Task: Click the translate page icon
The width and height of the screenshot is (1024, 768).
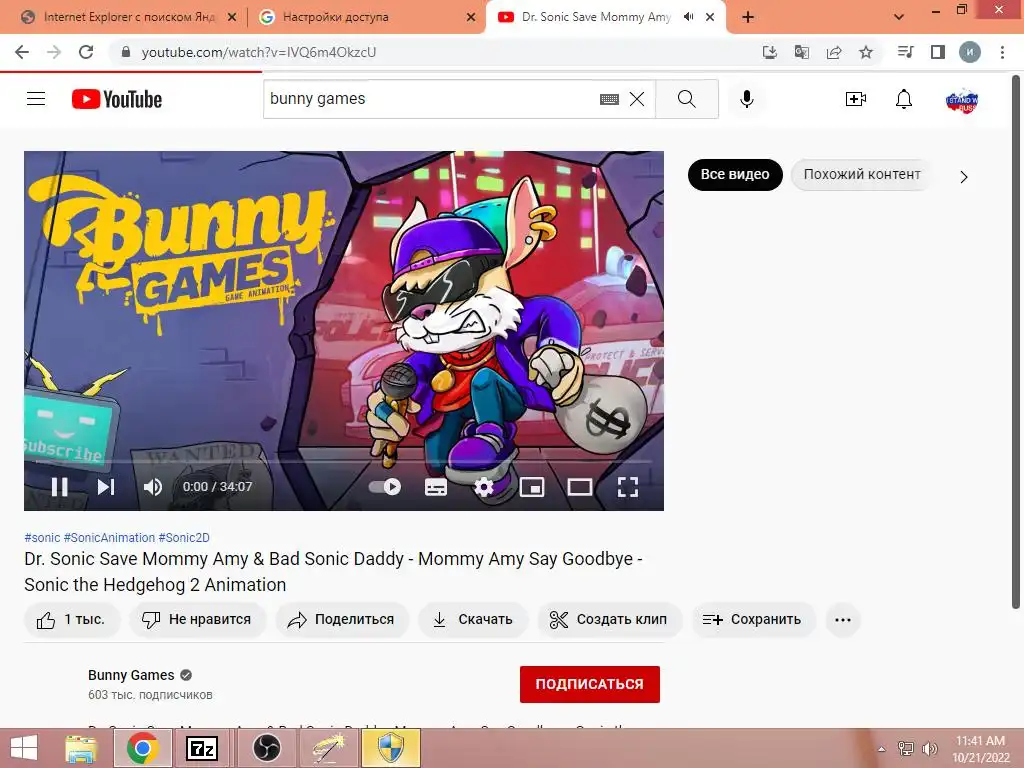Action: (x=802, y=52)
